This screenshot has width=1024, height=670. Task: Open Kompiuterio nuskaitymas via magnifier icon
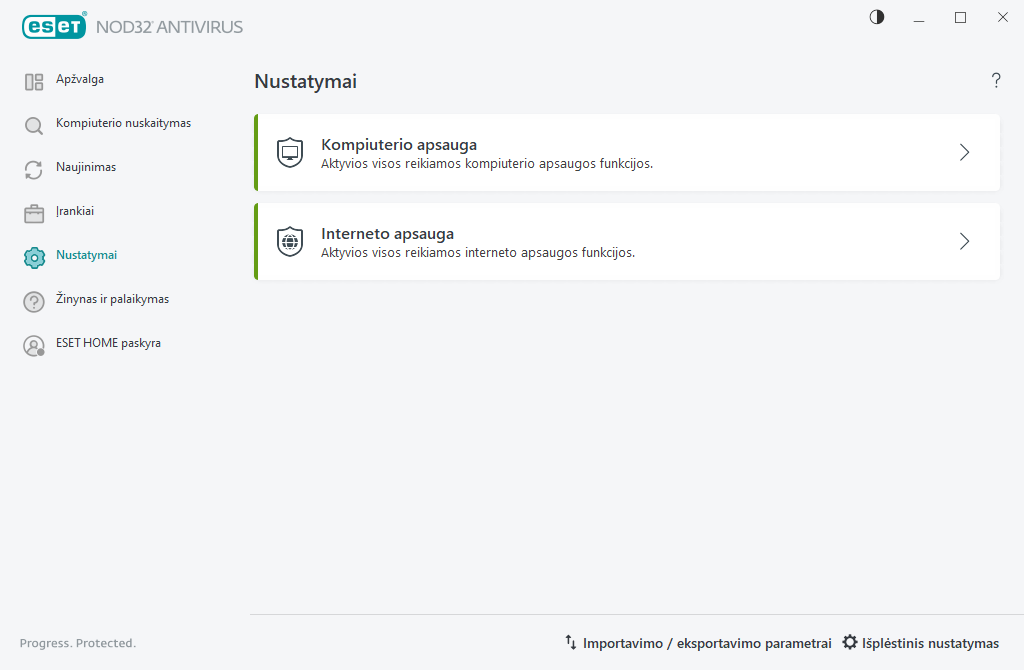click(33, 124)
